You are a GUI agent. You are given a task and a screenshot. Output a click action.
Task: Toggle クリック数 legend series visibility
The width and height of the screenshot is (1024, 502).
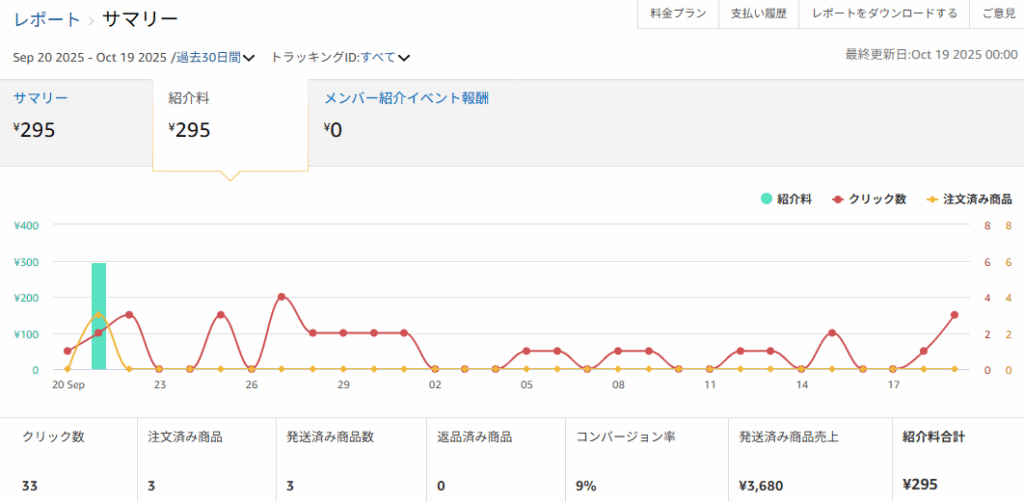click(x=868, y=199)
